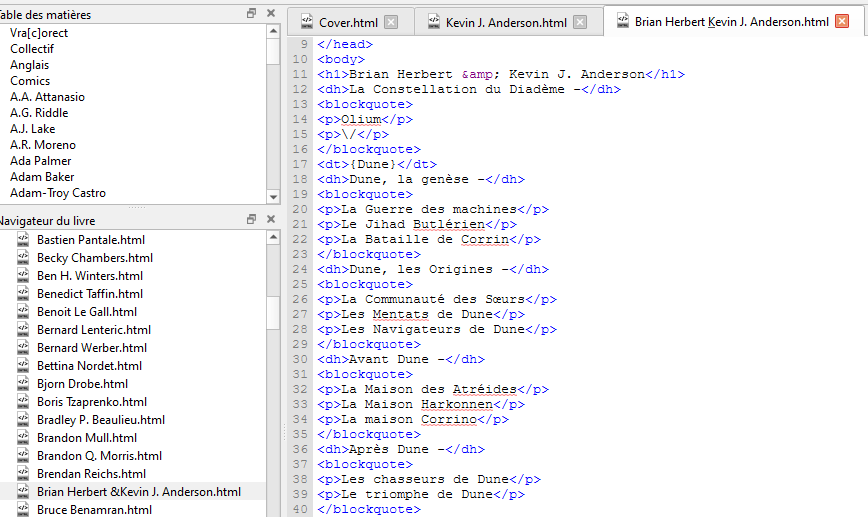Select Anglais in table of contents
Image resolution: width=868 pixels, height=517 pixels.
29,65
